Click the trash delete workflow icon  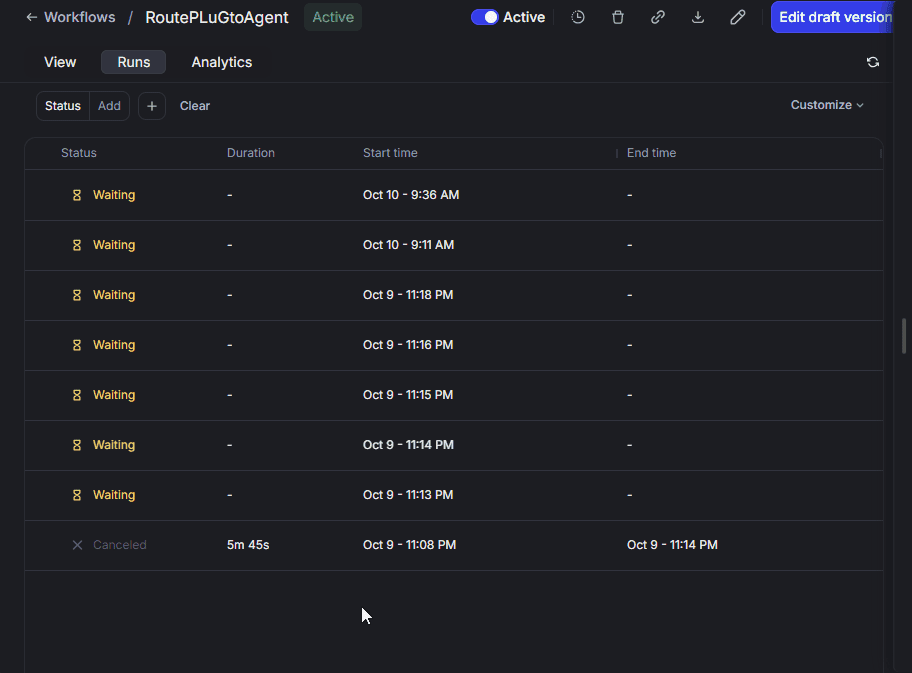(618, 17)
